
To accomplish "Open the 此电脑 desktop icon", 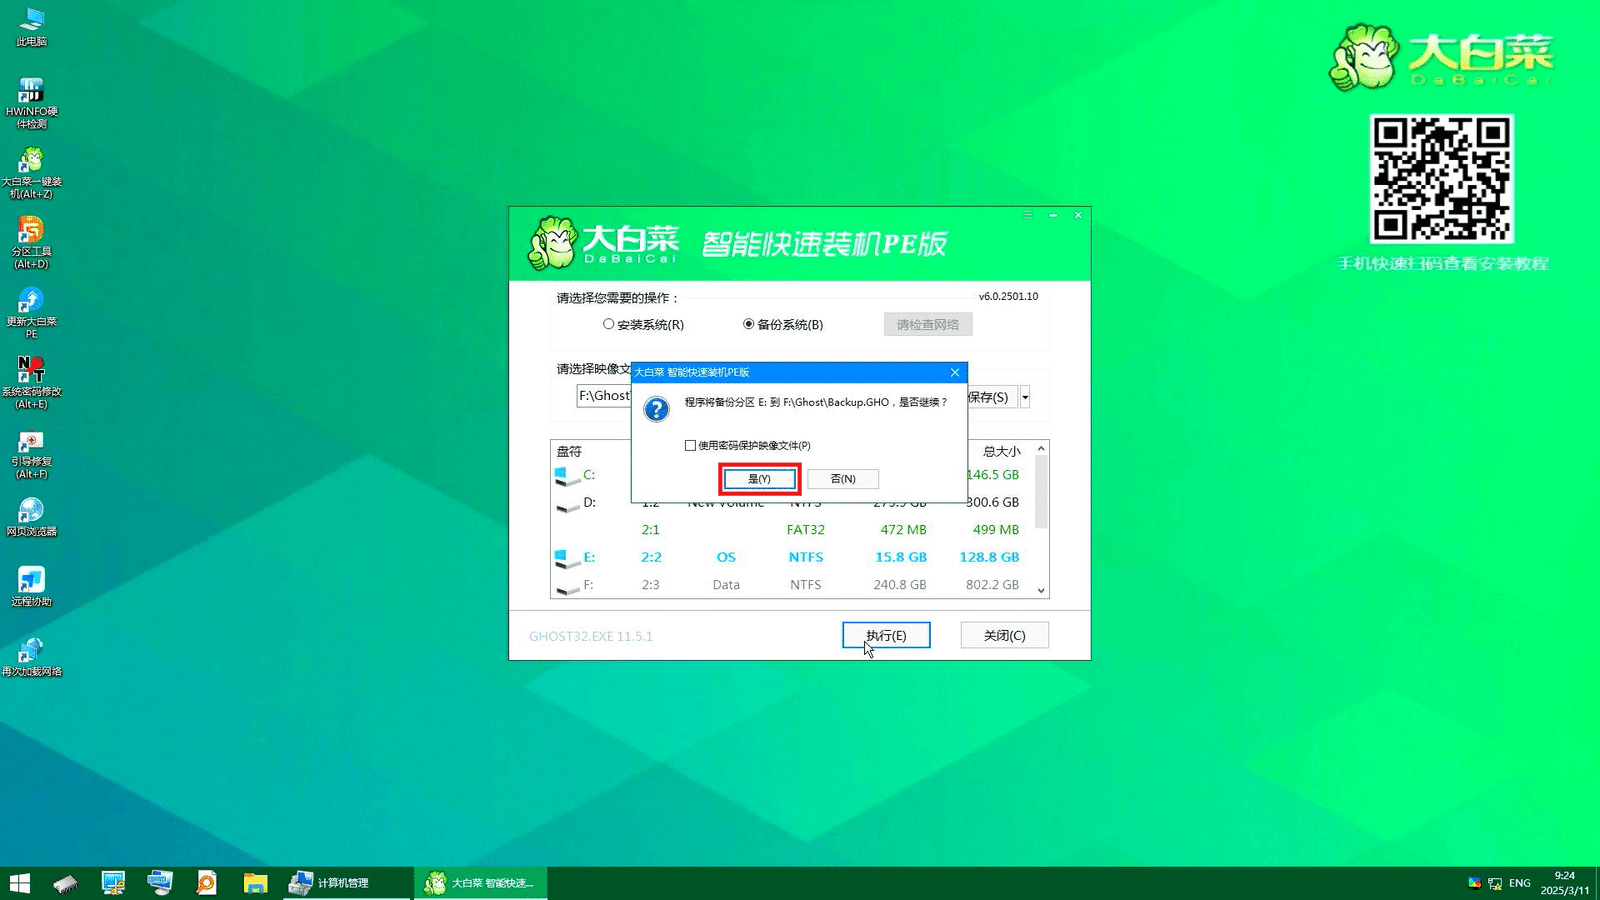I will pos(31,27).
